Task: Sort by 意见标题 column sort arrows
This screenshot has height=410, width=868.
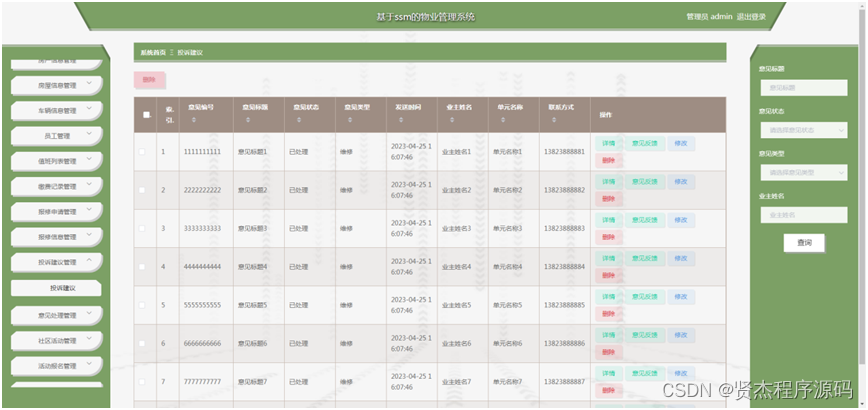Action: coord(247,120)
